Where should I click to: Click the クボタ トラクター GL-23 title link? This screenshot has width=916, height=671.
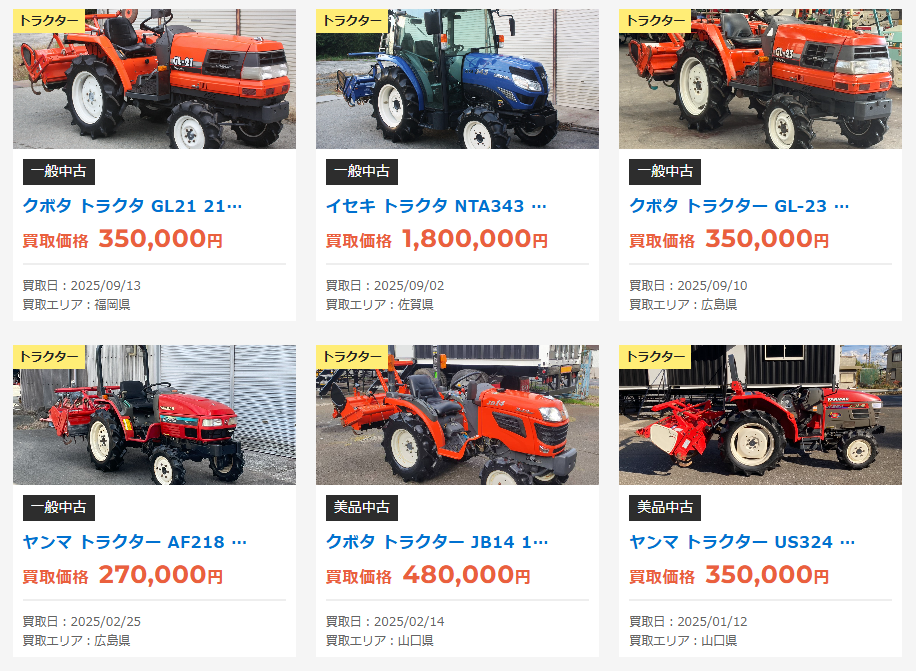pos(739,206)
